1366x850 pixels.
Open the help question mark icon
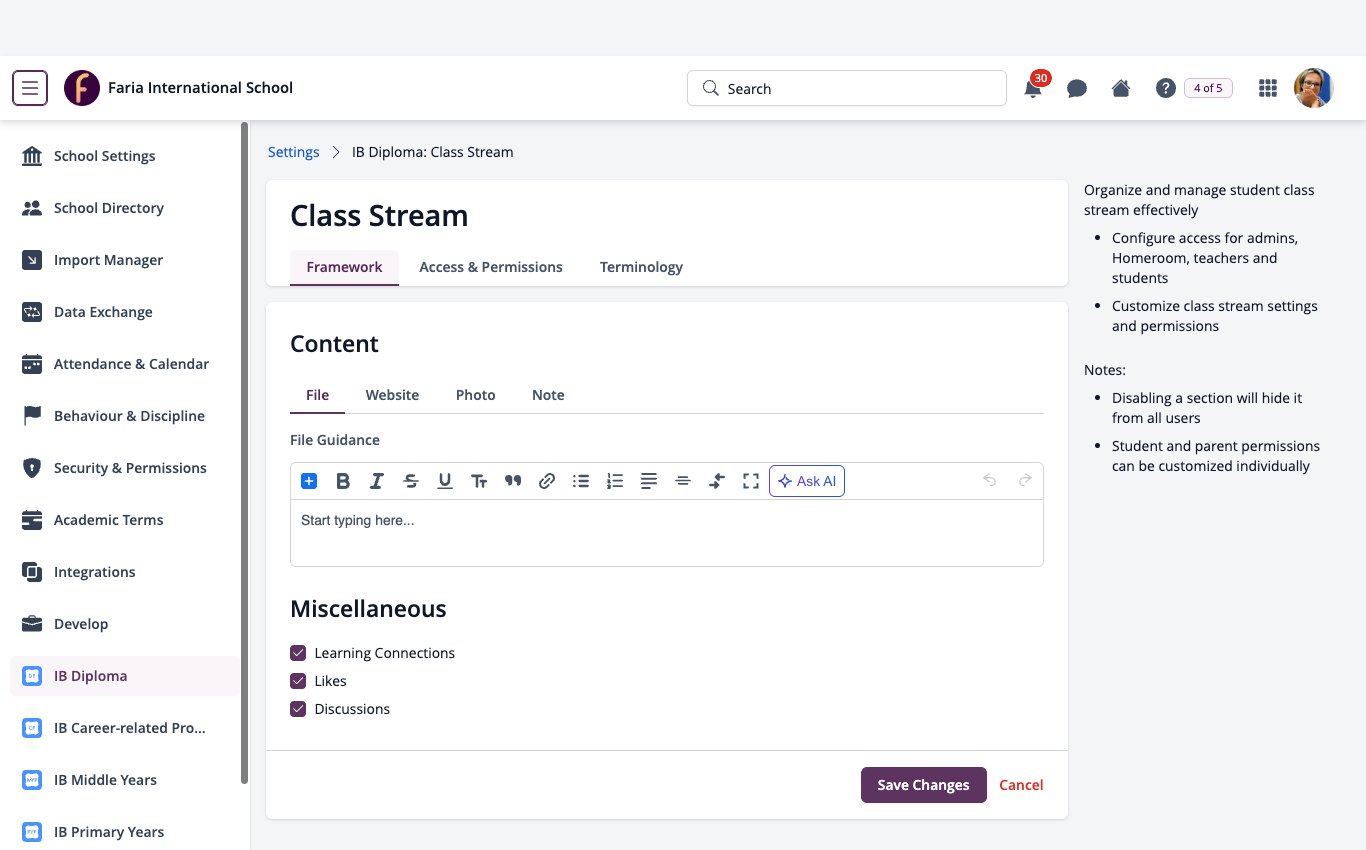coord(1165,88)
